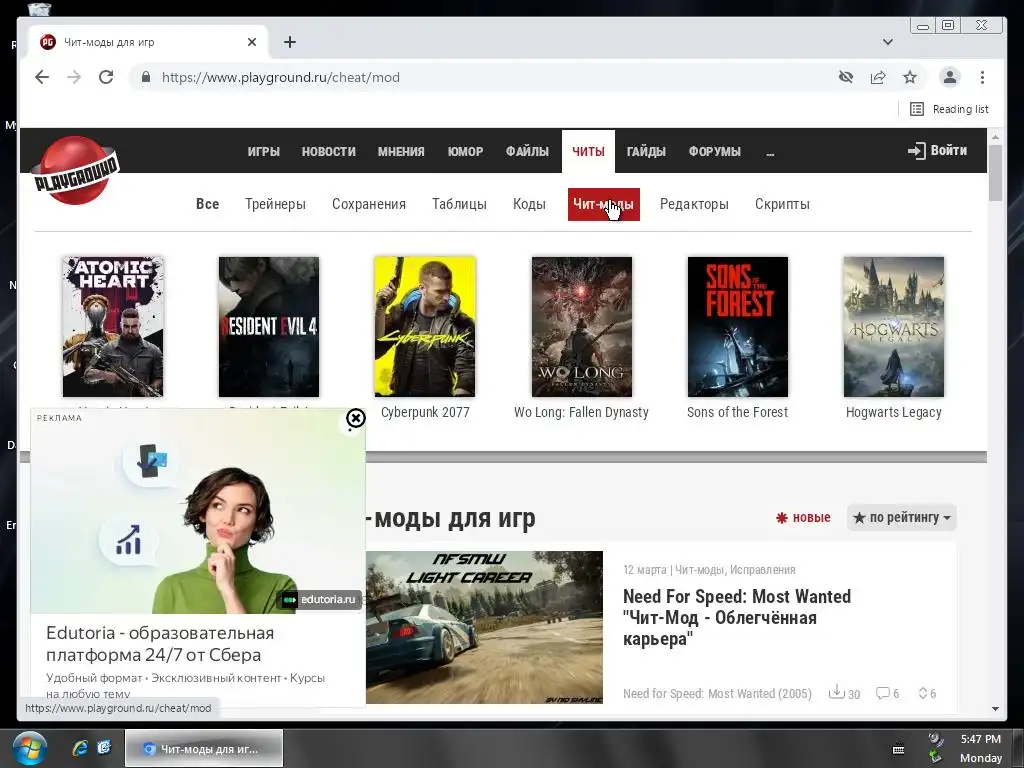
Task: Click the address bar URL field
Action: click(483, 77)
